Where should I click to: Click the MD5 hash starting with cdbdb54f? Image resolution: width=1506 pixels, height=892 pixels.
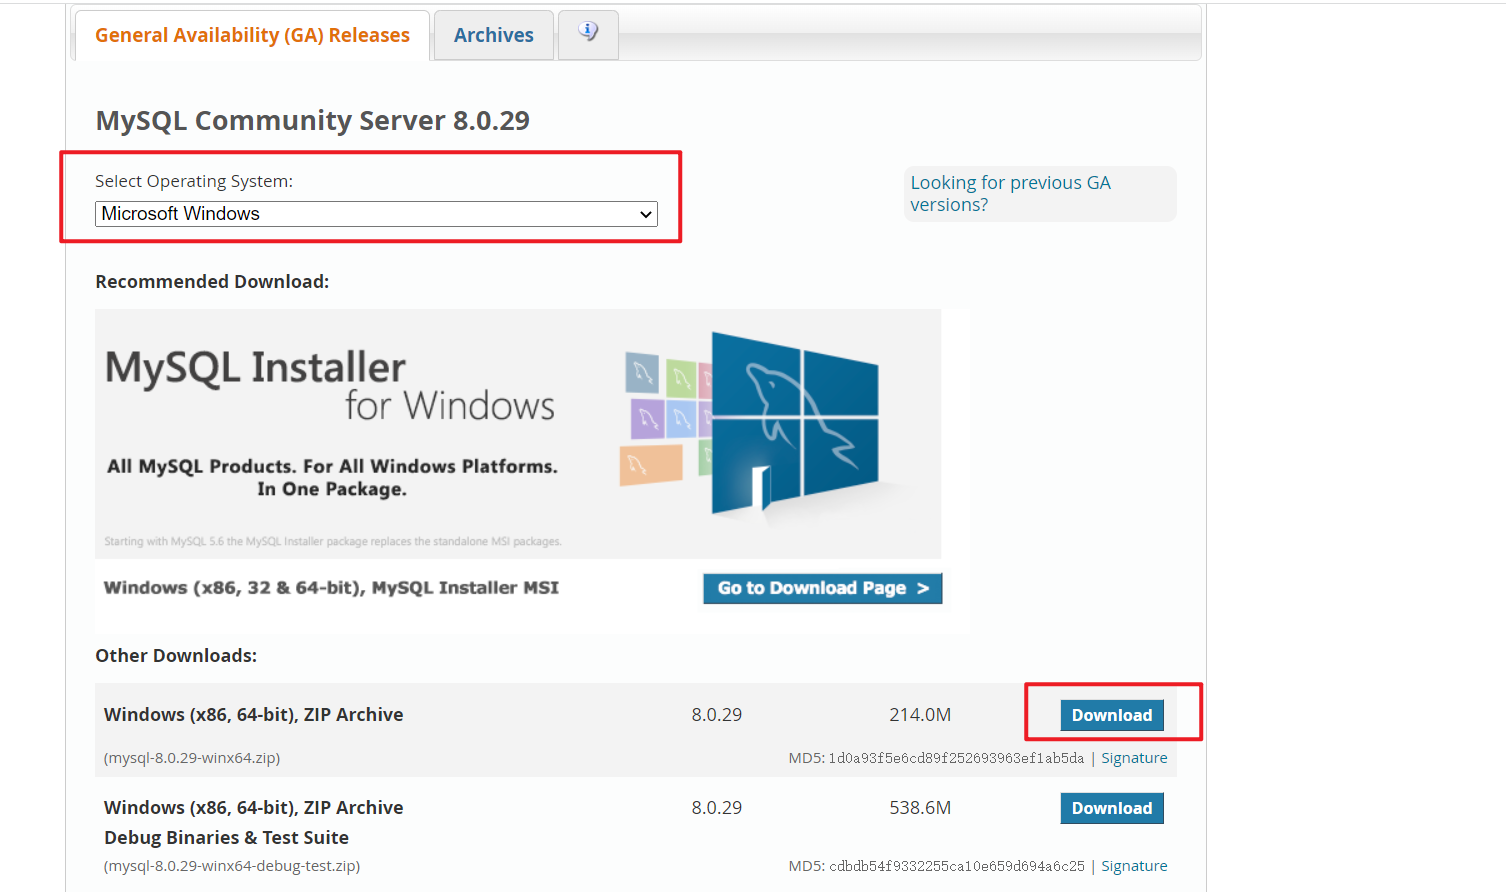click(x=956, y=866)
